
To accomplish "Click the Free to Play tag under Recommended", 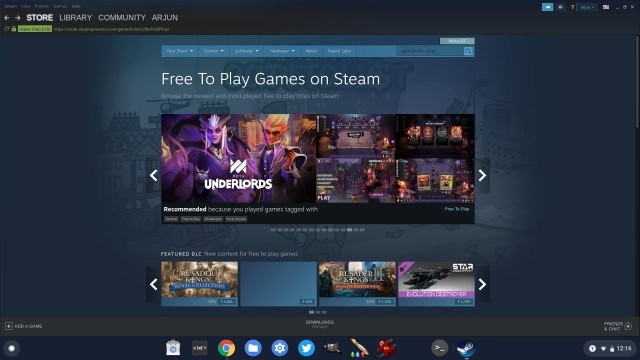I will tap(191, 219).
